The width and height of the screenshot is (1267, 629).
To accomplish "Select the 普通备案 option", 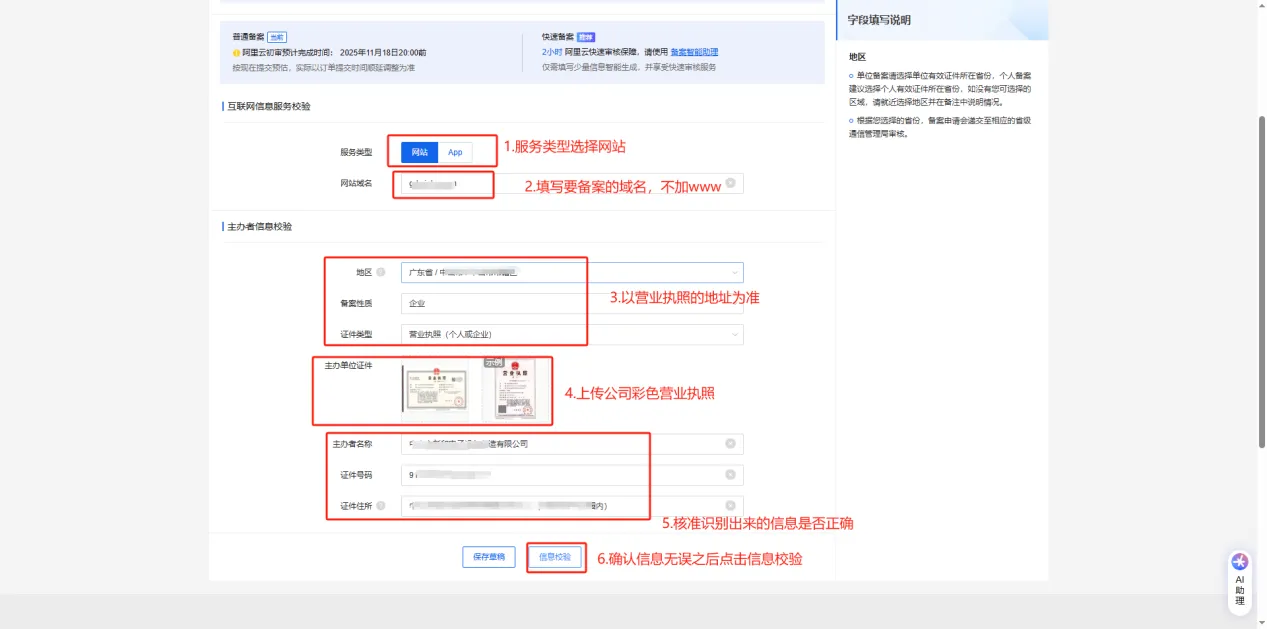I will point(247,36).
